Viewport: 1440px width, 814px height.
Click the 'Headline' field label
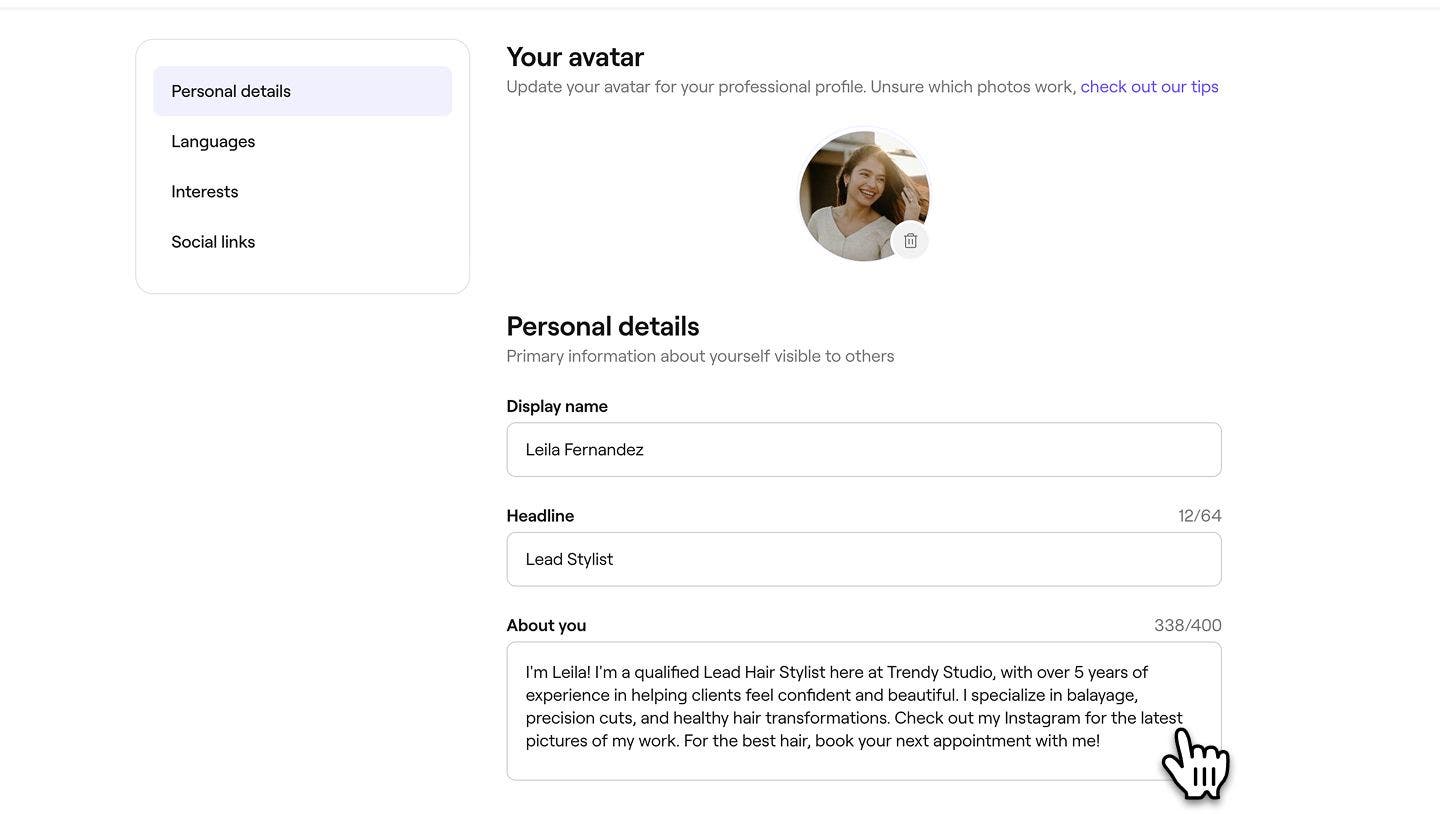click(540, 516)
